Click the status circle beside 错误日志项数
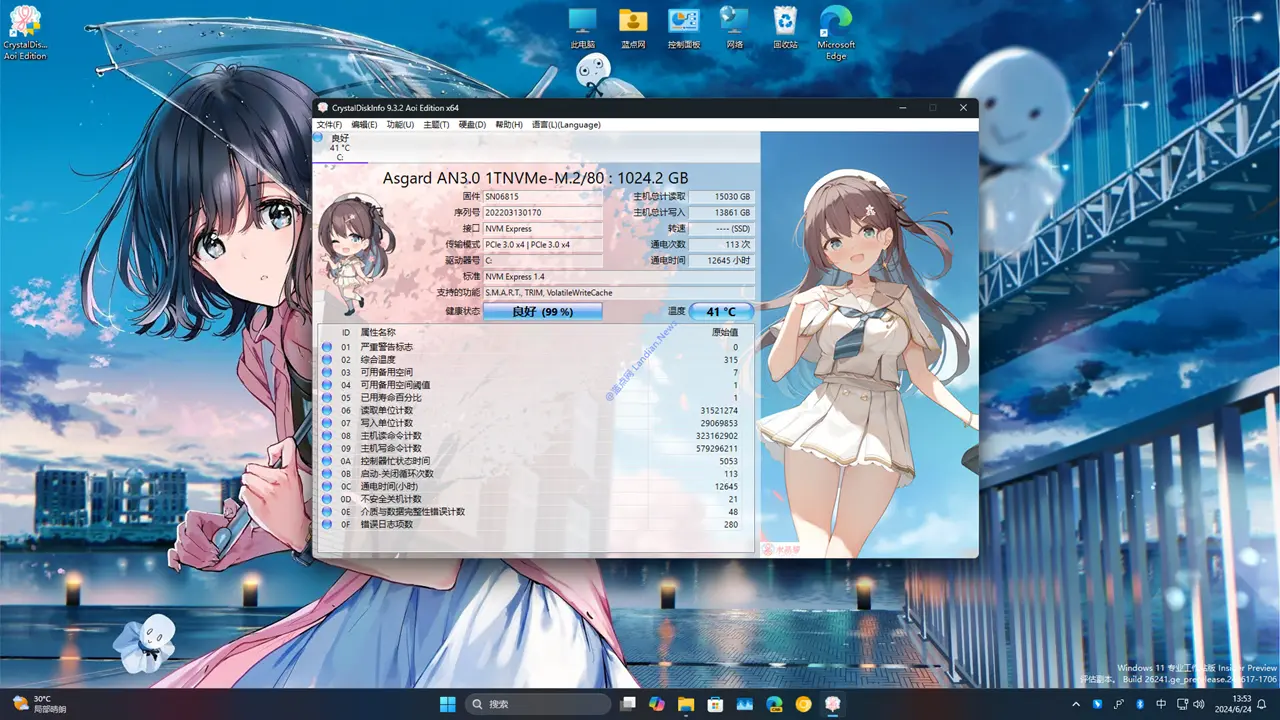Viewport: 1280px width, 720px height. (326, 524)
